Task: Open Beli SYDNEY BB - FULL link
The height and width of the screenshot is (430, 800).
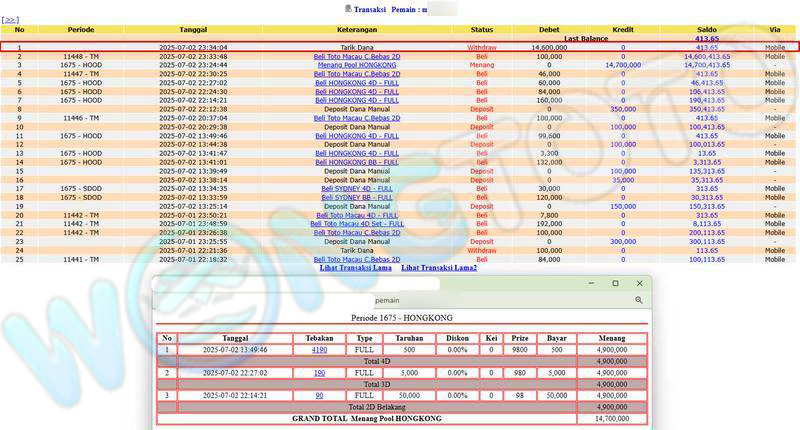Action: coord(357,197)
